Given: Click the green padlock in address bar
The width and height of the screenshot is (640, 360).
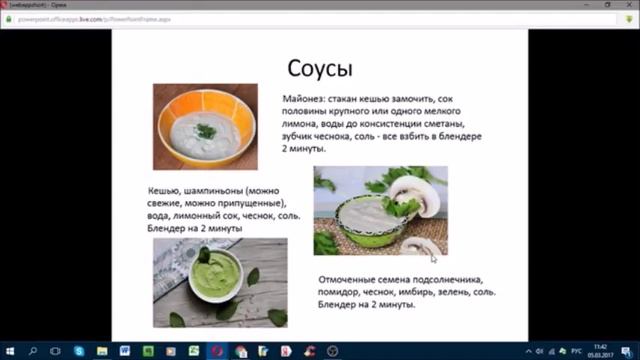Looking at the screenshot, I should [9, 19].
